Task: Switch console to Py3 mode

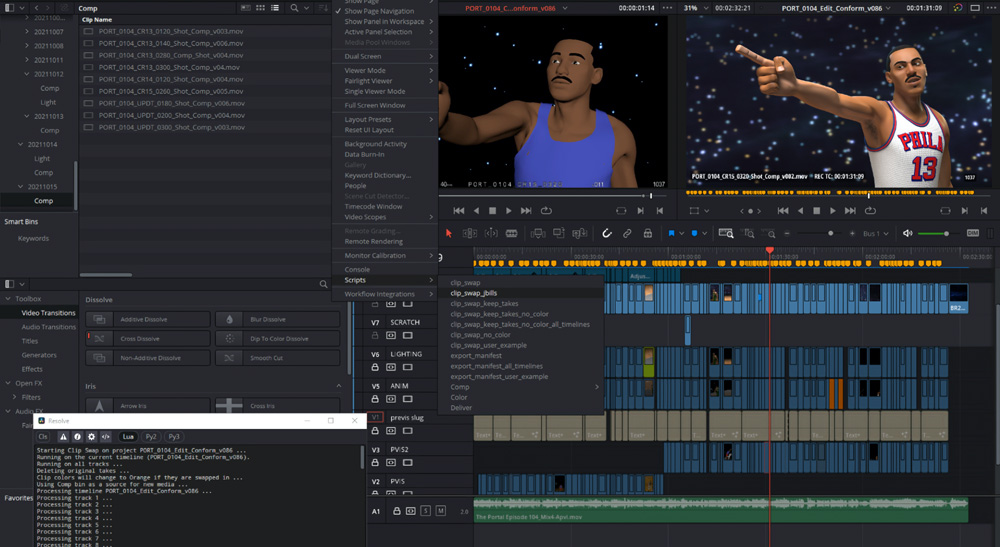Action: [174, 437]
